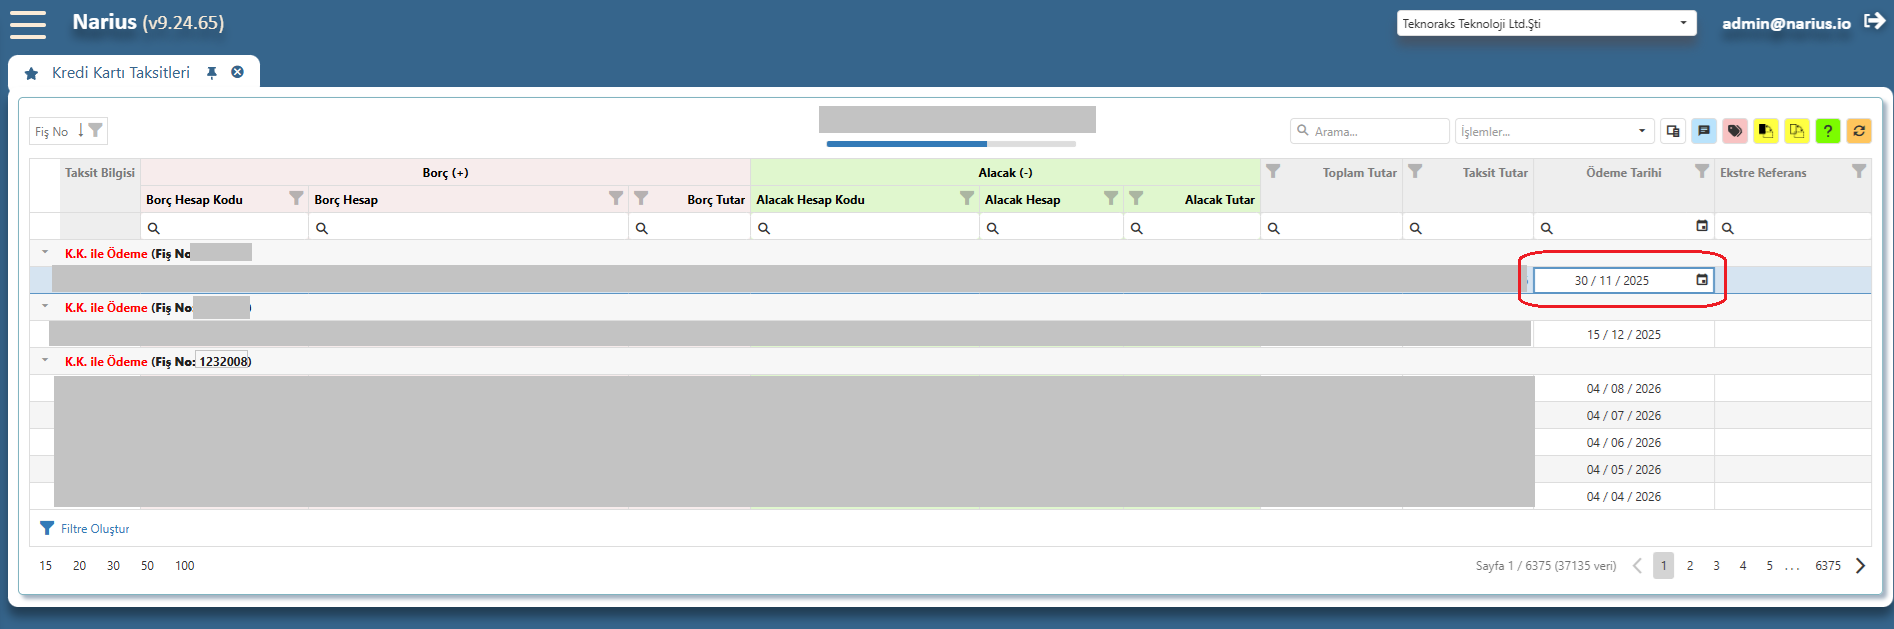
Task: Click the yellow outlined copy documents icon
Action: tap(1797, 131)
